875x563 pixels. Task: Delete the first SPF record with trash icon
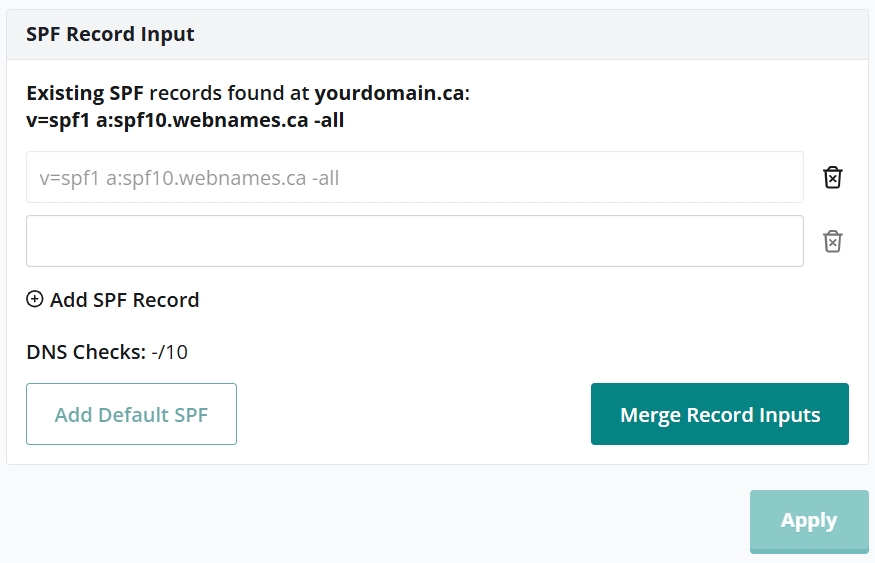pos(832,178)
